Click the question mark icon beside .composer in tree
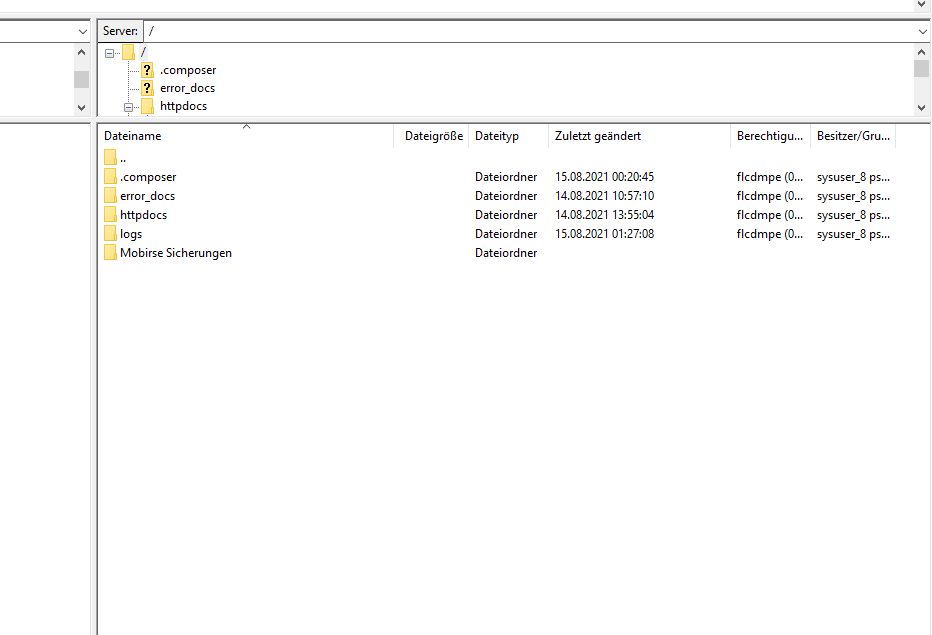This screenshot has width=932, height=635. [148, 70]
